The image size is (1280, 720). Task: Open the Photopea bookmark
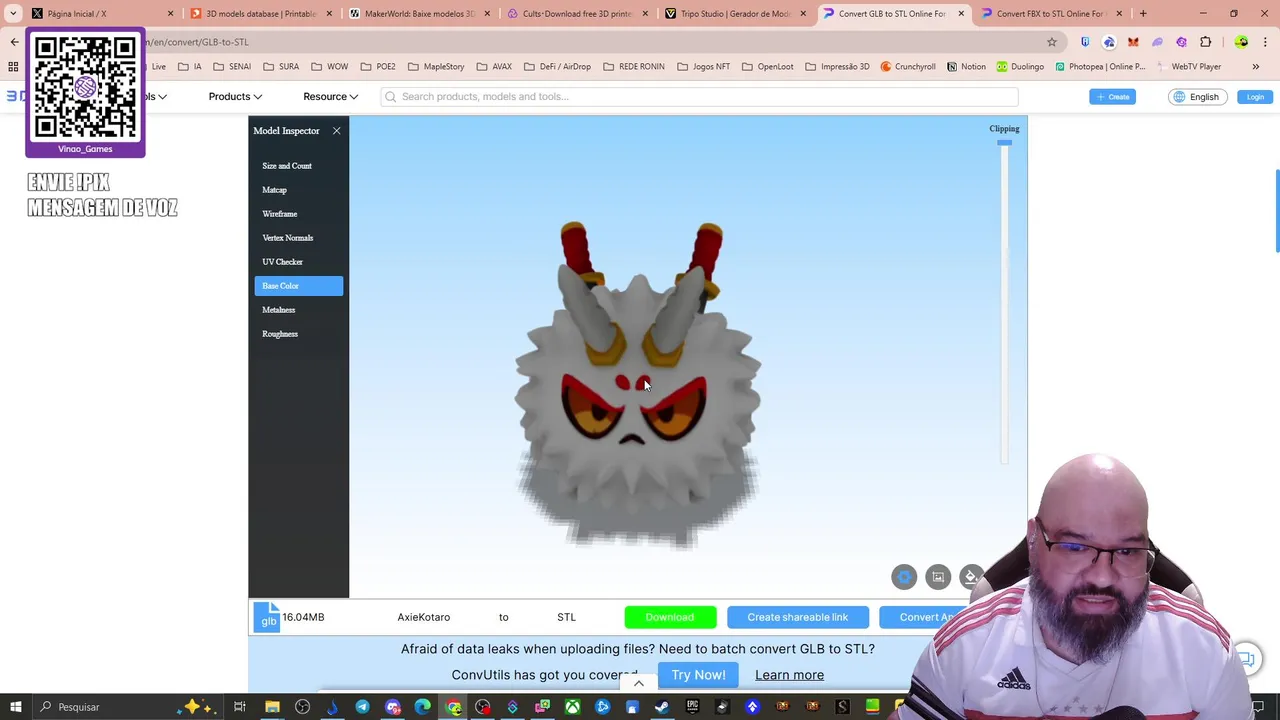pyautogui.click(x=1100, y=67)
